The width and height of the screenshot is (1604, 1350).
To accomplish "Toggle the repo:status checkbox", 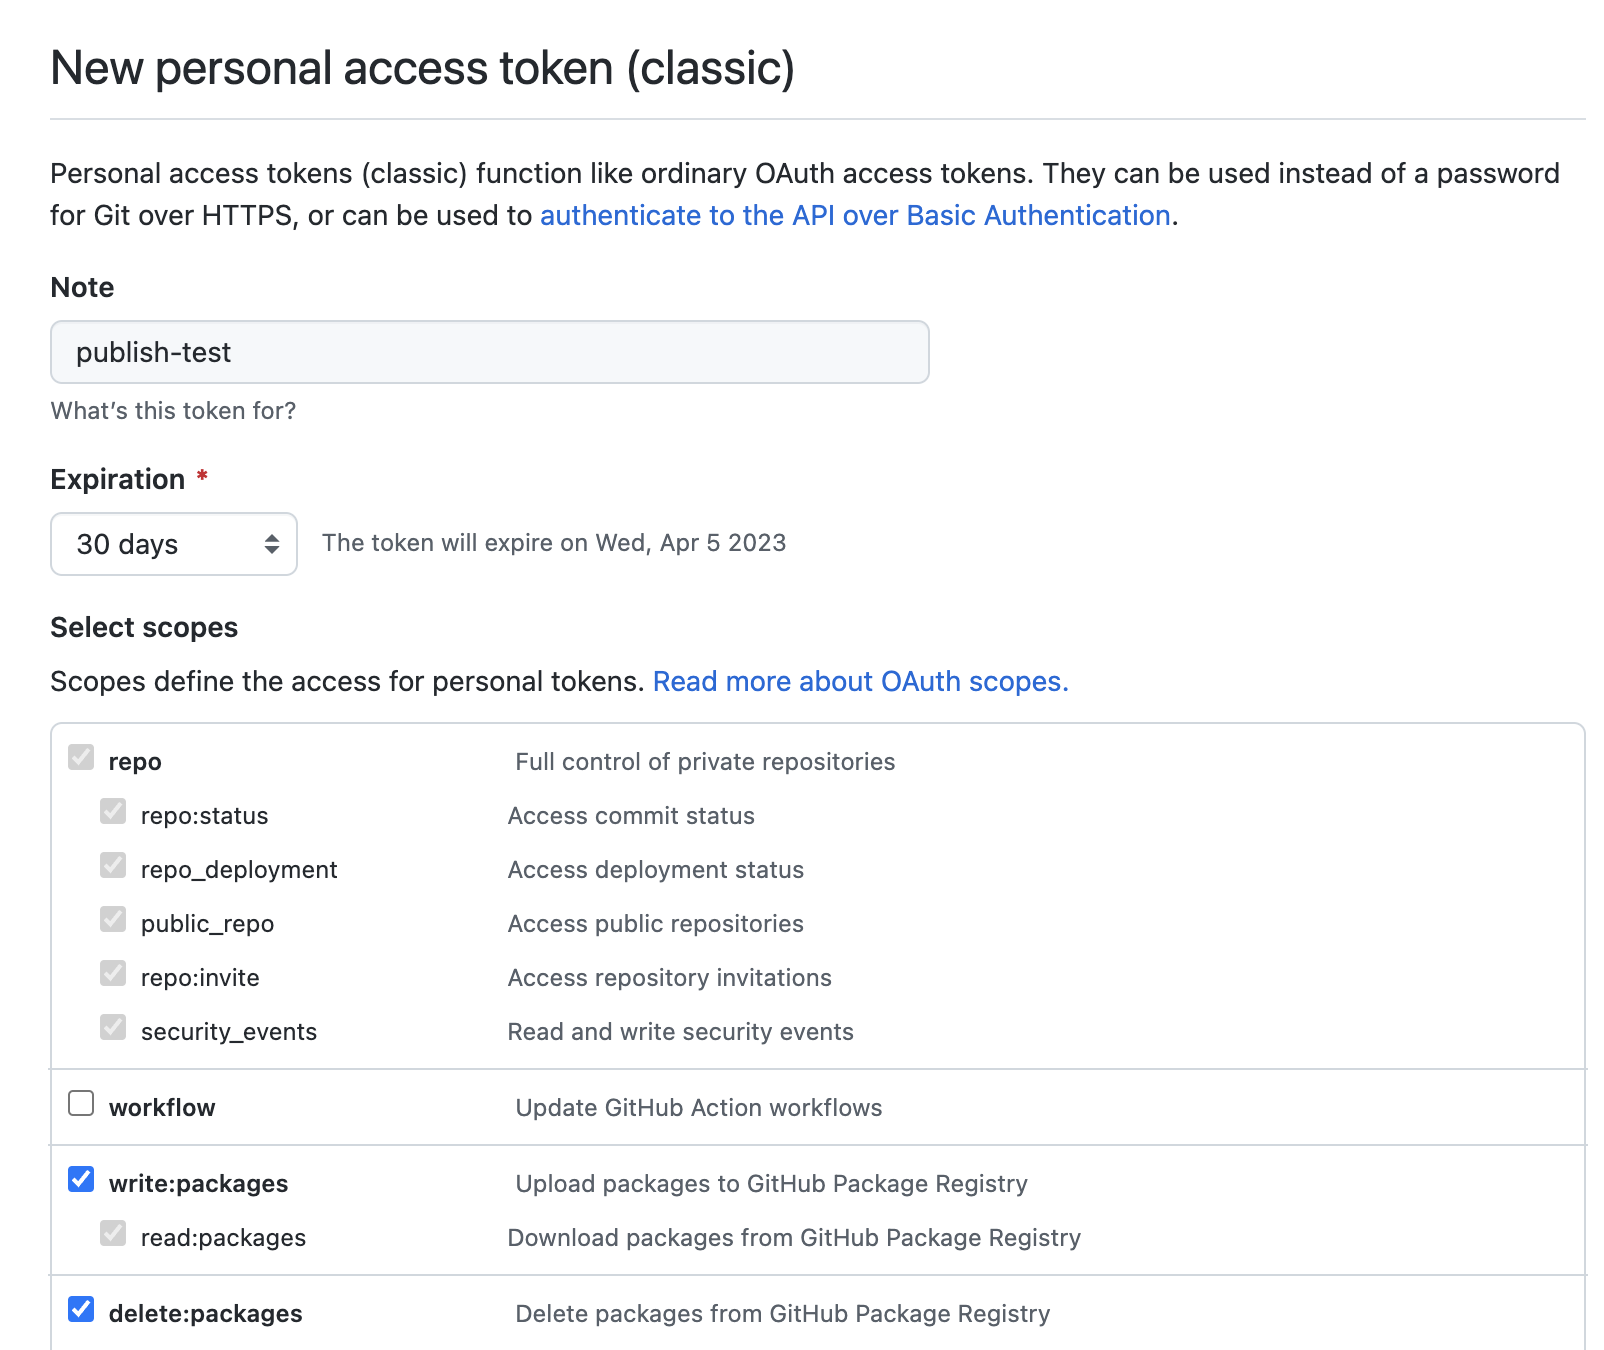I will click(113, 811).
